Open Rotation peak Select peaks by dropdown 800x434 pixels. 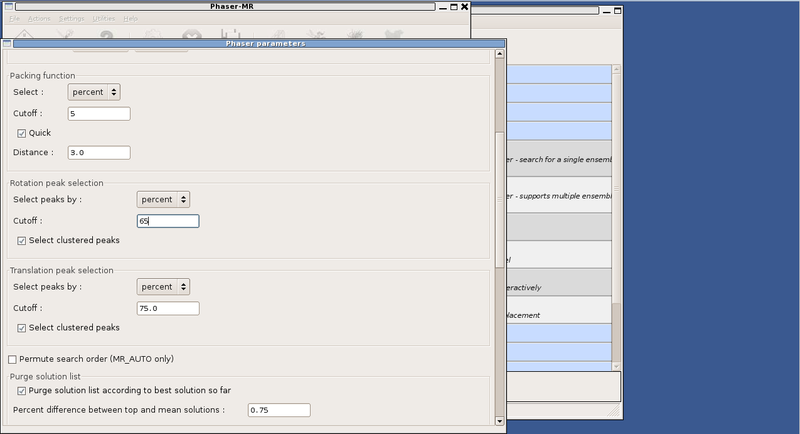[x=163, y=199]
